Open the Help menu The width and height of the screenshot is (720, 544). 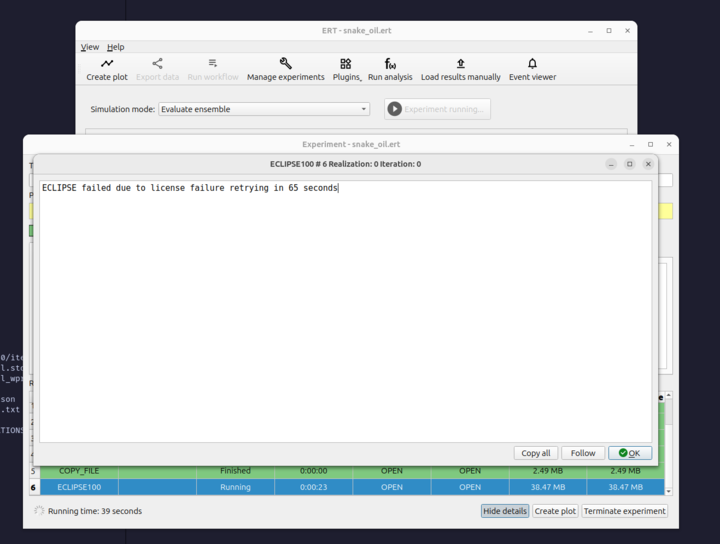coord(116,47)
